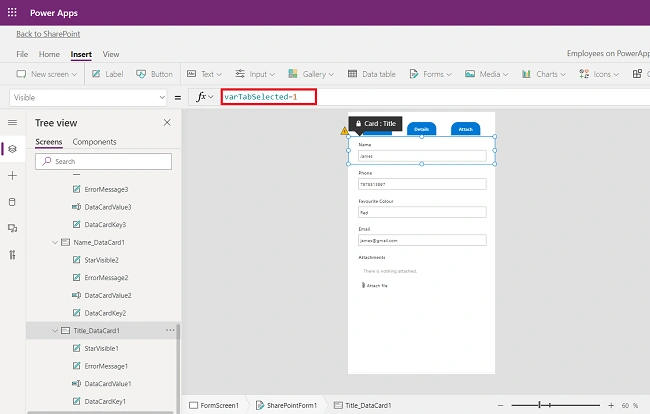Screen dimensions: 650x414
Task: Select ErrorMessage3 in the tree
Action: (106, 189)
